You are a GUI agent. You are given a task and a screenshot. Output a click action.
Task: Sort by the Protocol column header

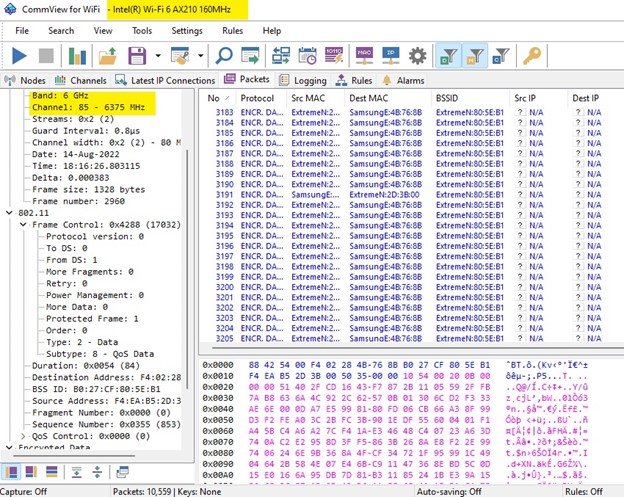click(262, 98)
